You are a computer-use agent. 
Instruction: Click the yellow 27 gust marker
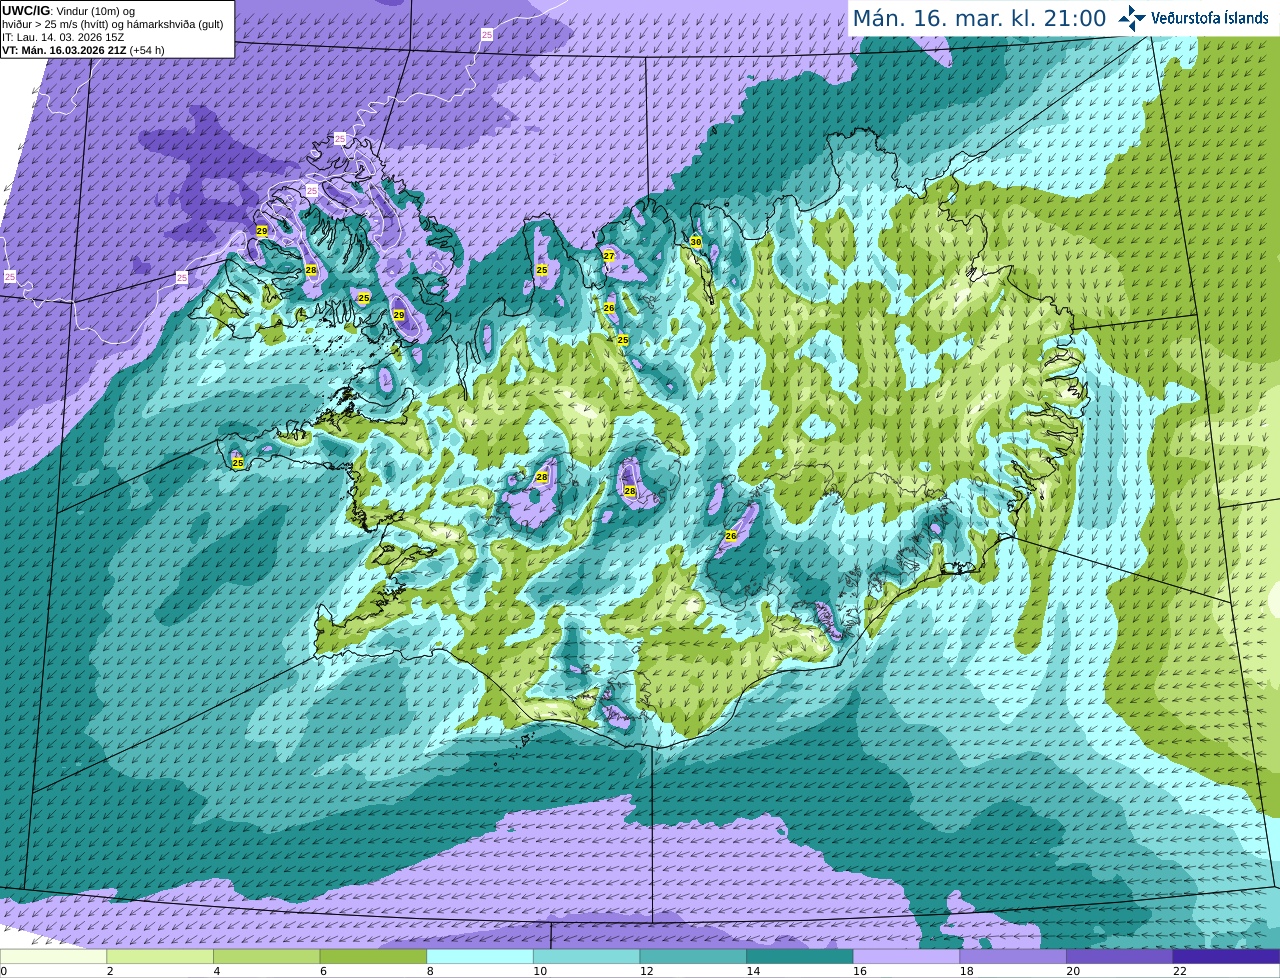[608, 256]
